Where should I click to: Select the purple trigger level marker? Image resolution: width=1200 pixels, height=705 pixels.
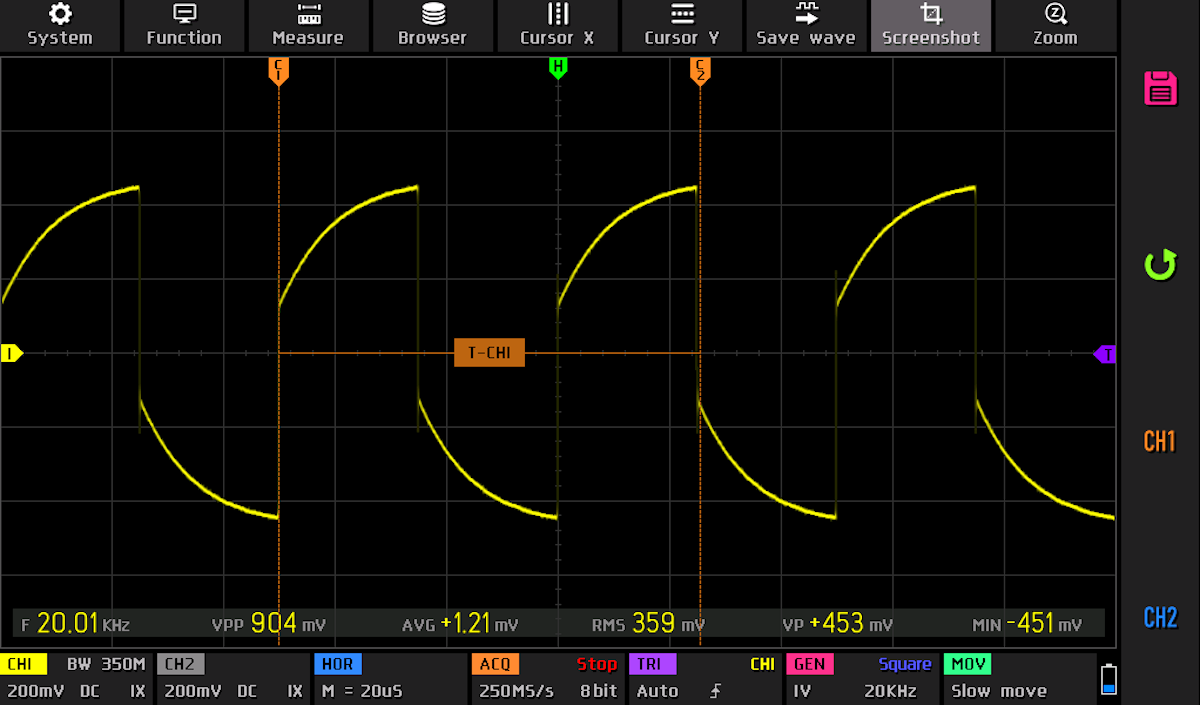click(1105, 354)
